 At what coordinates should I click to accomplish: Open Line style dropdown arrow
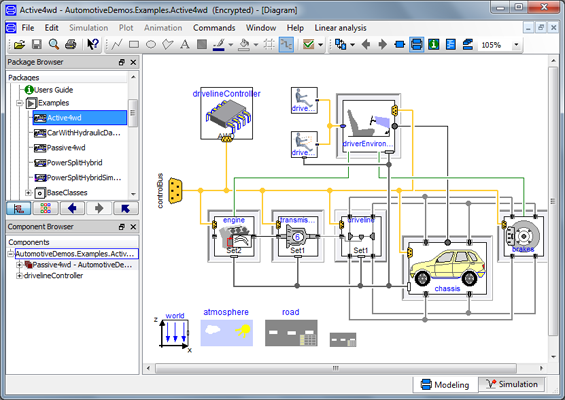(231, 45)
